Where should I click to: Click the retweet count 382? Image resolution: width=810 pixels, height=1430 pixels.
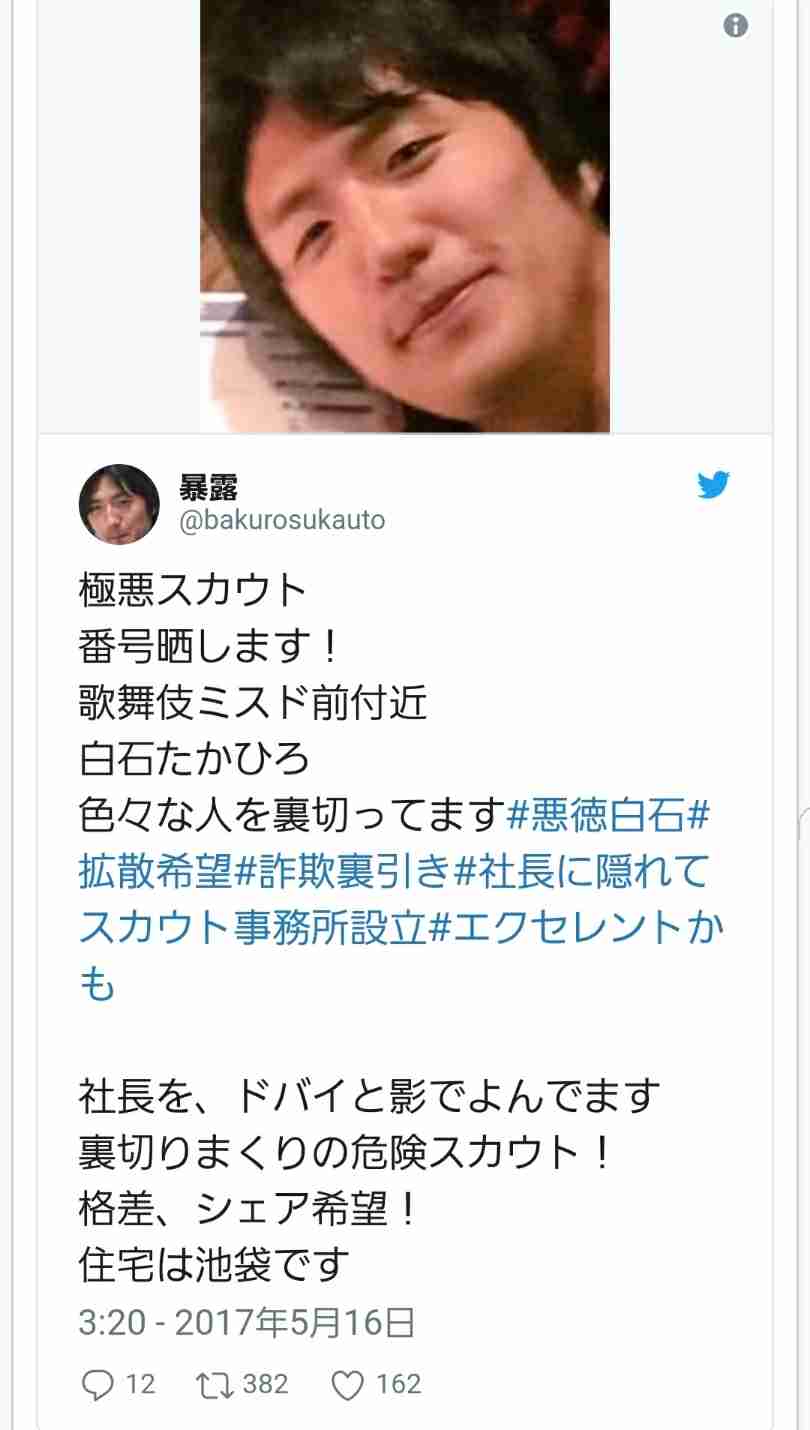coord(266,1384)
